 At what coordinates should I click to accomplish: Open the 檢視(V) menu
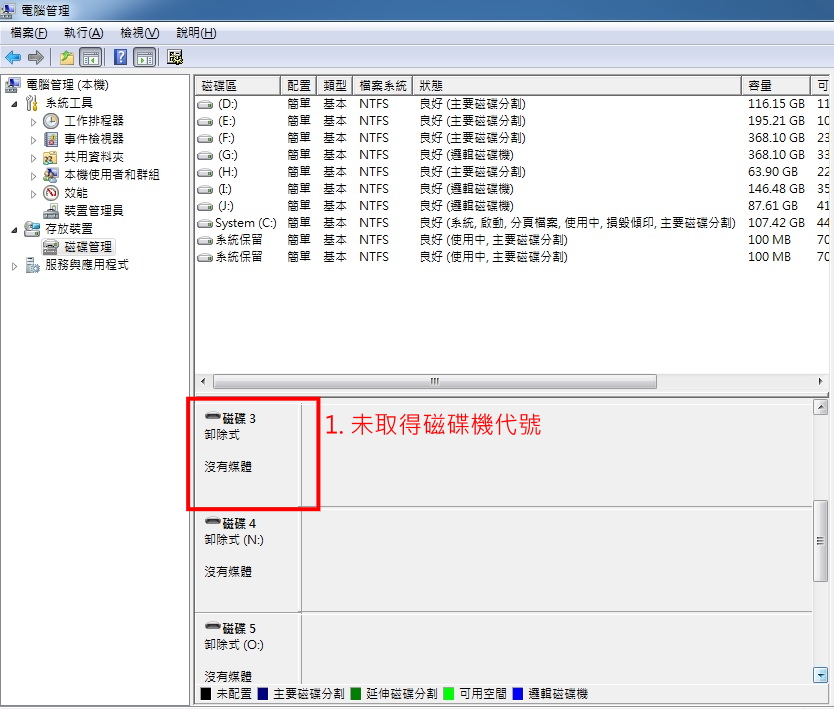click(139, 33)
